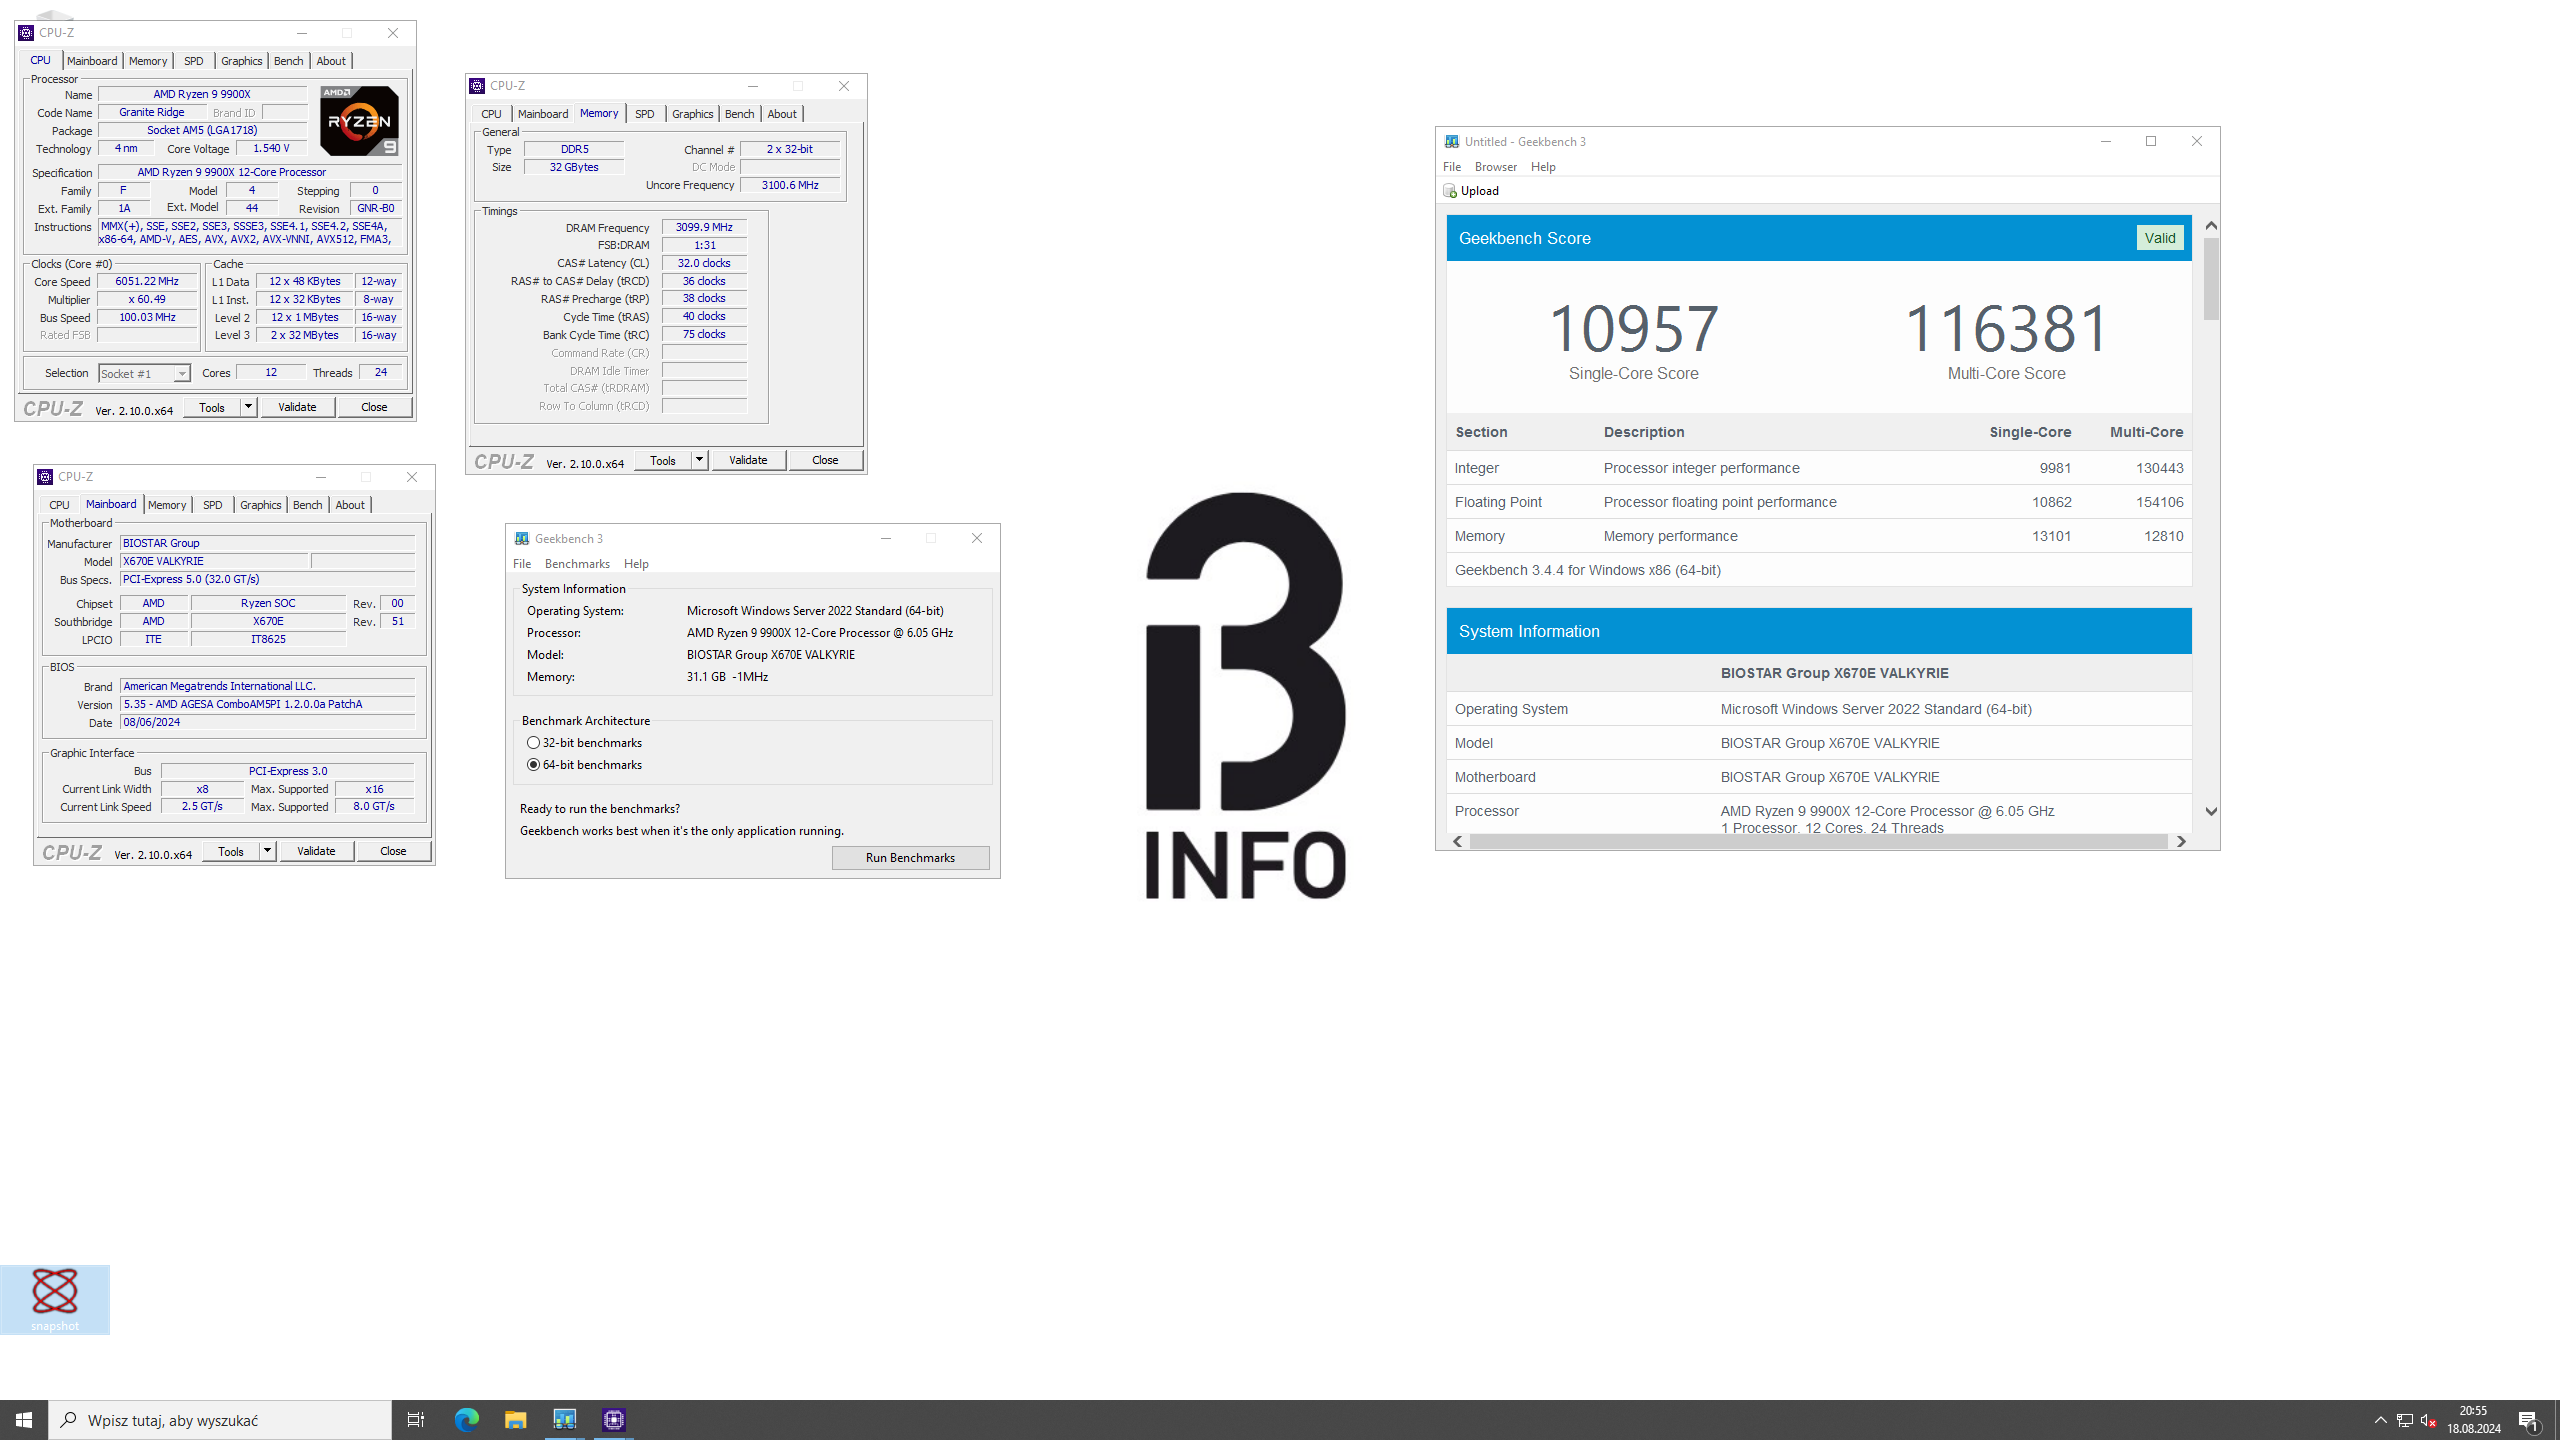Screen dimensions: 2560x1440
Task: Click the Upload icon in Geekbench results
Action: coord(1450,191)
